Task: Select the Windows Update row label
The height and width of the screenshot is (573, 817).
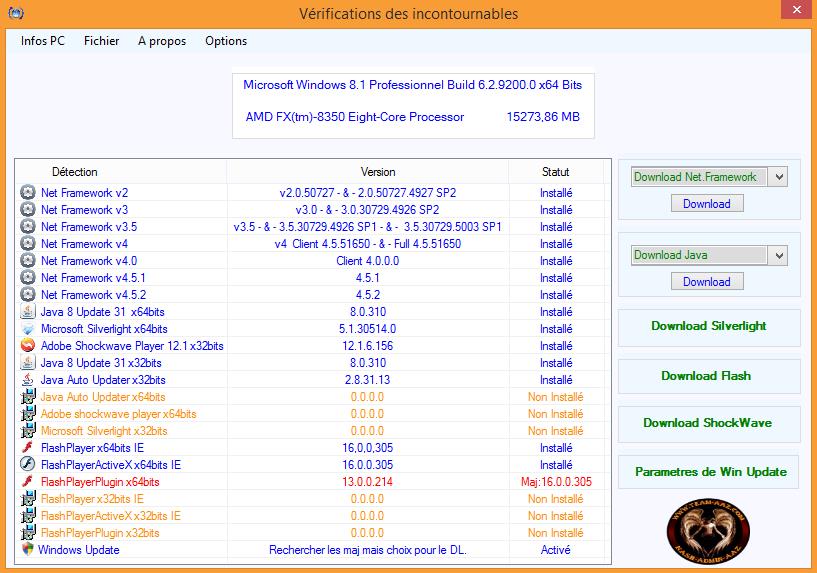Action: point(79,550)
